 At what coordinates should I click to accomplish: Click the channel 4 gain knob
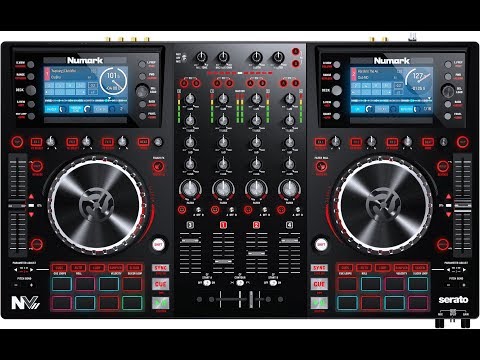(289, 99)
